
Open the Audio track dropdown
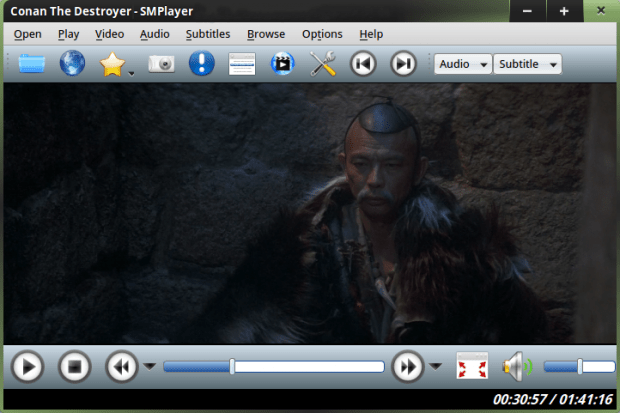click(463, 64)
